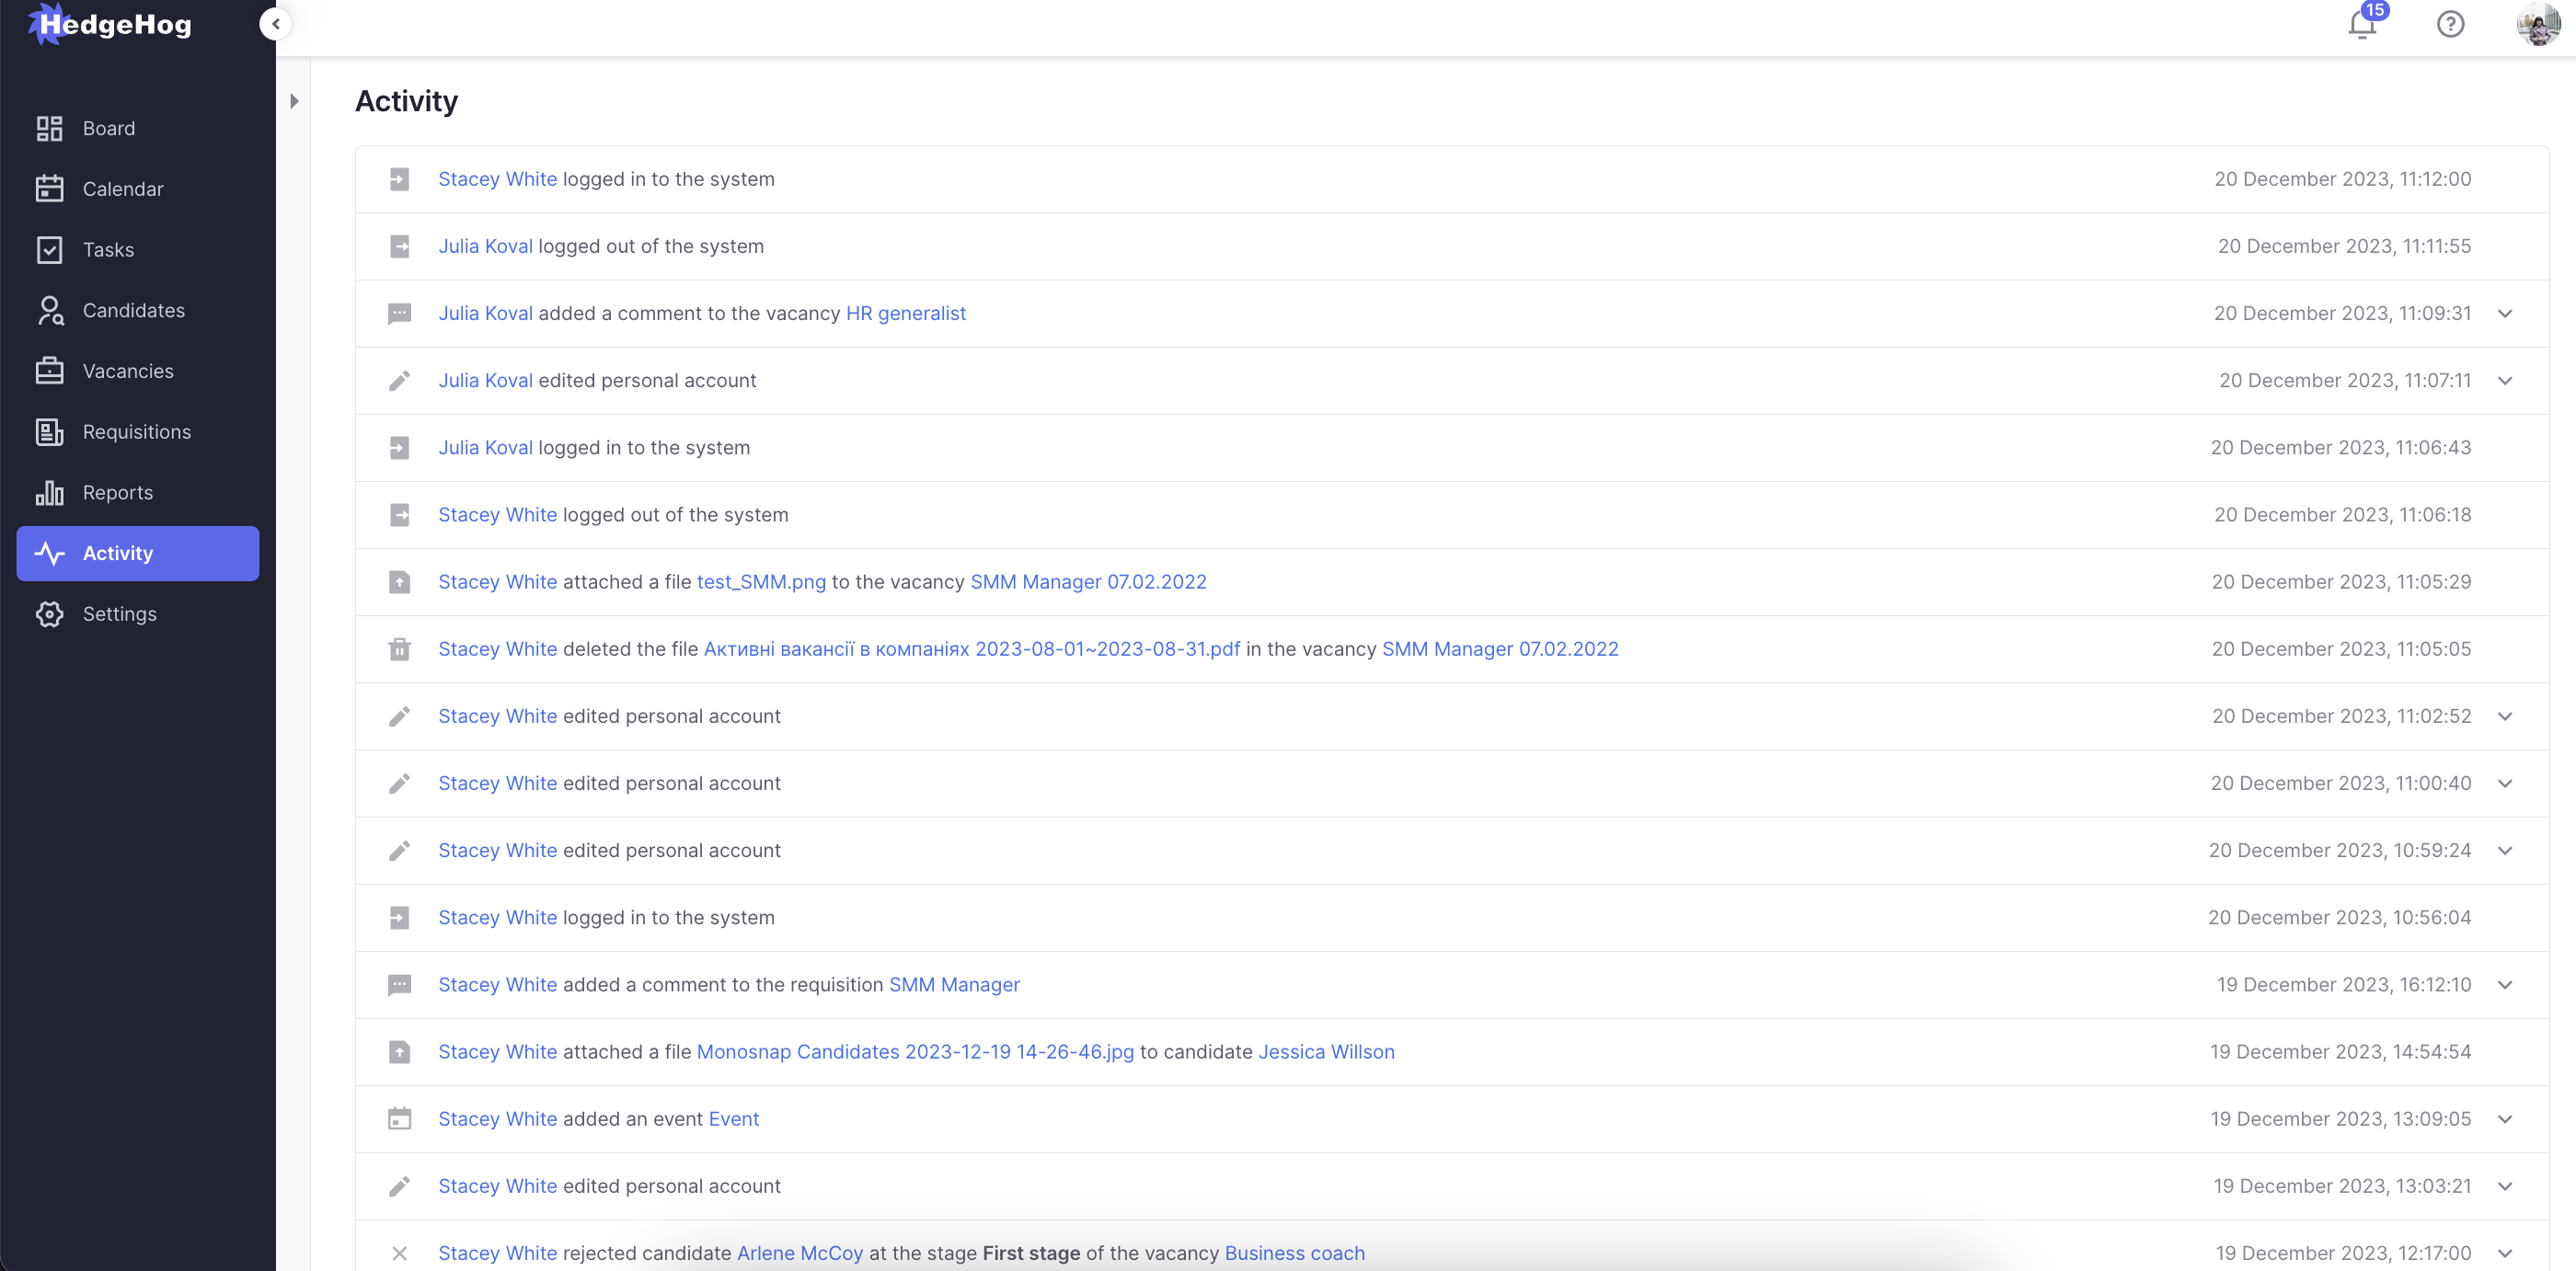
Task: Click the help question mark icon
Action: tap(2450, 24)
